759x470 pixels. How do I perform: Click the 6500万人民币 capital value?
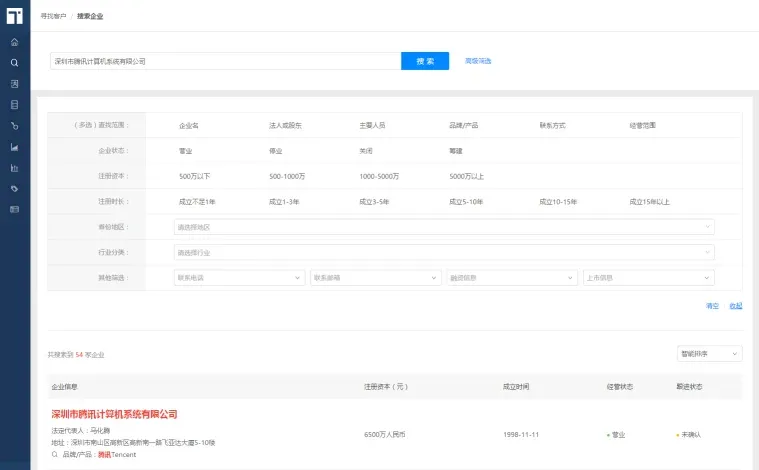click(385, 435)
